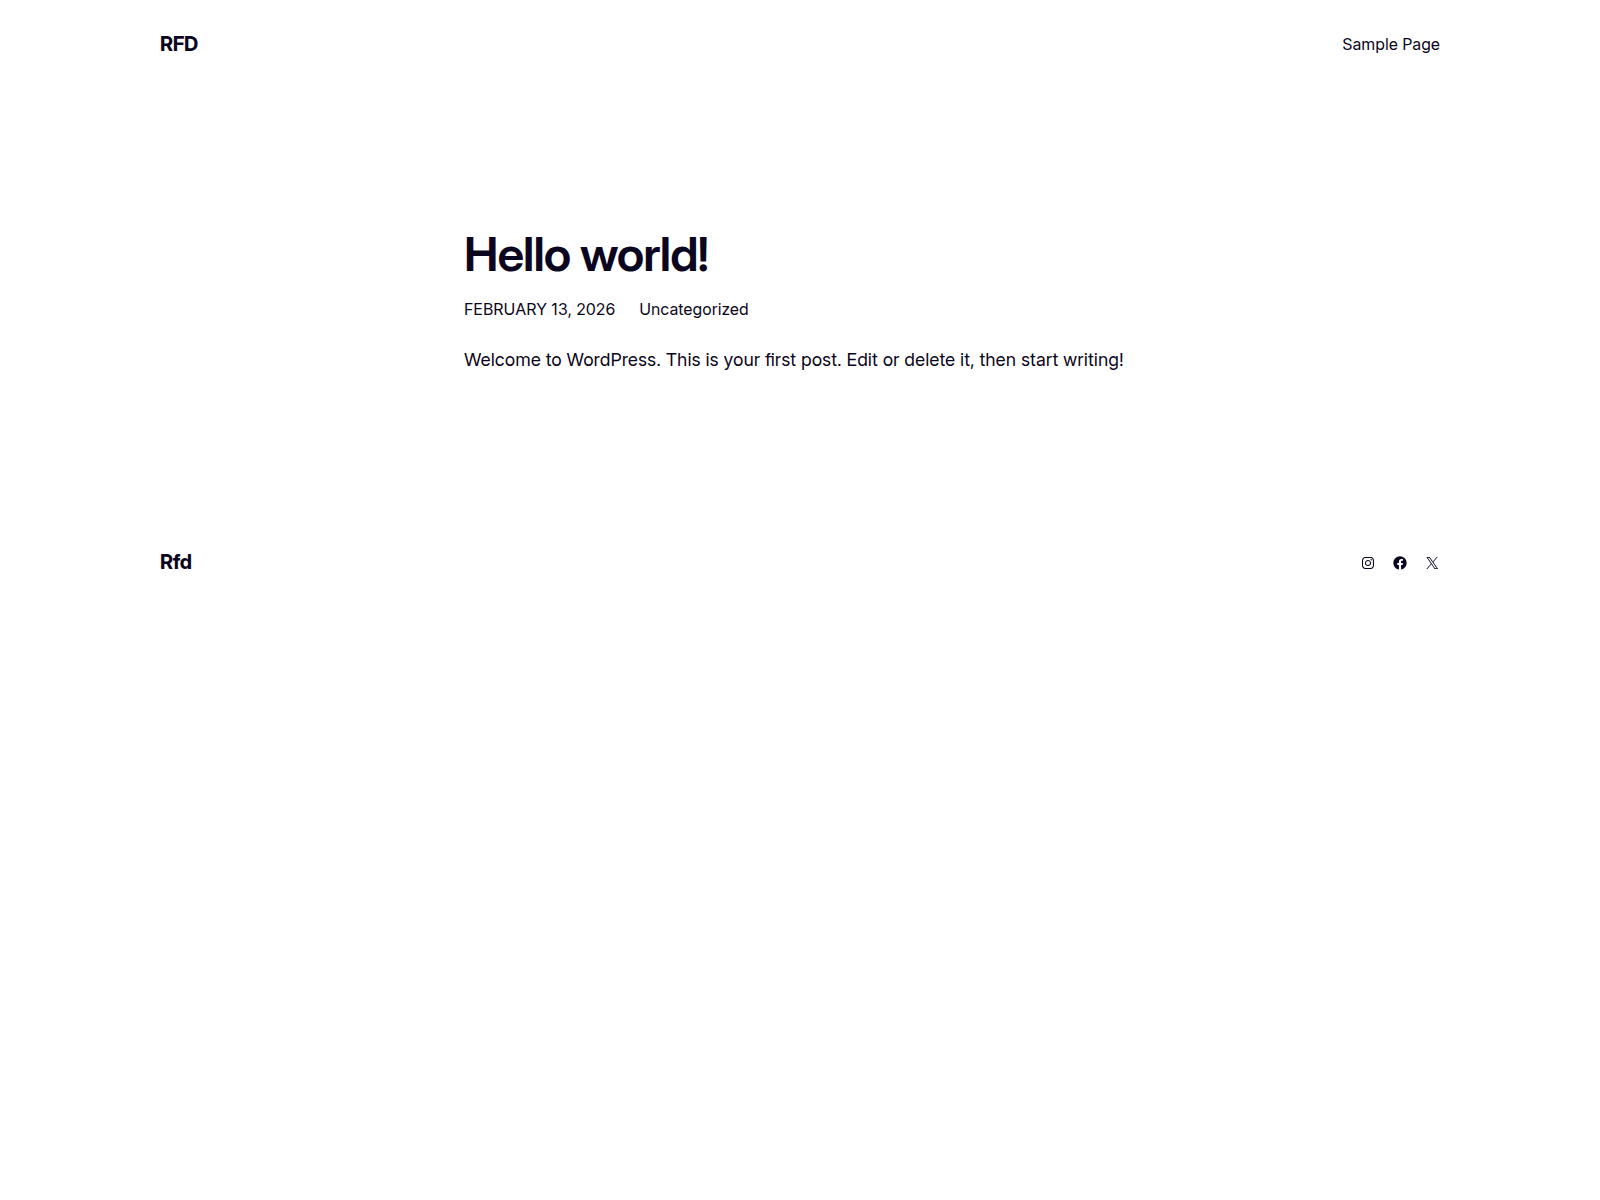The width and height of the screenshot is (1600, 1200).
Task: Select the Hello world! heading text
Action: tap(586, 256)
